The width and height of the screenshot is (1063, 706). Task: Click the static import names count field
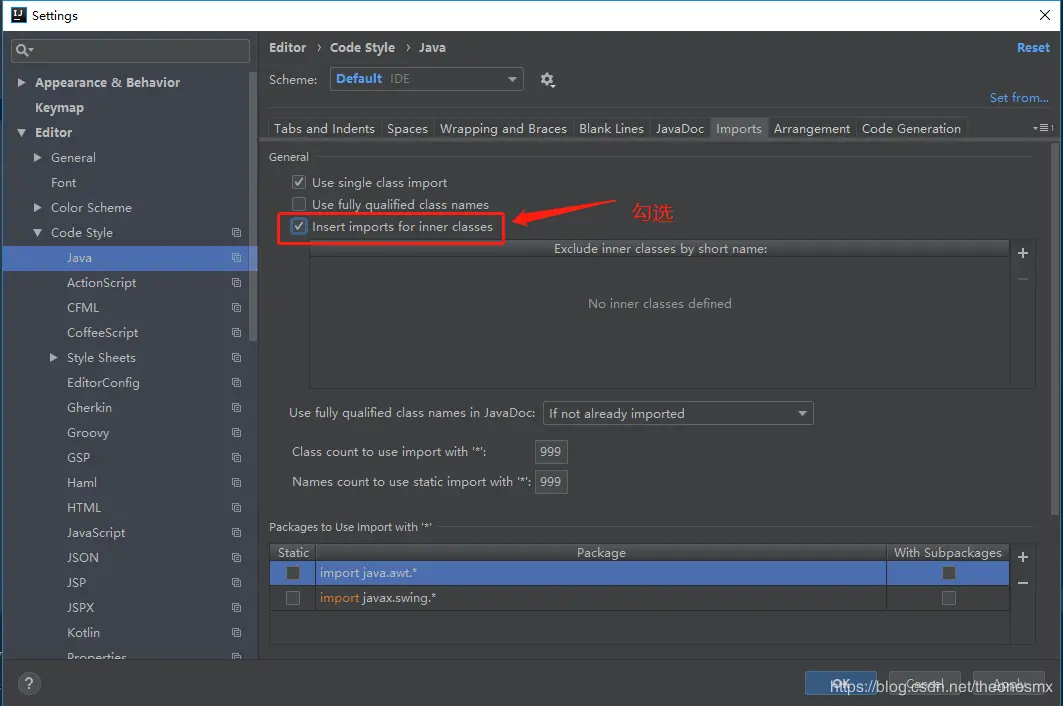coord(550,482)
